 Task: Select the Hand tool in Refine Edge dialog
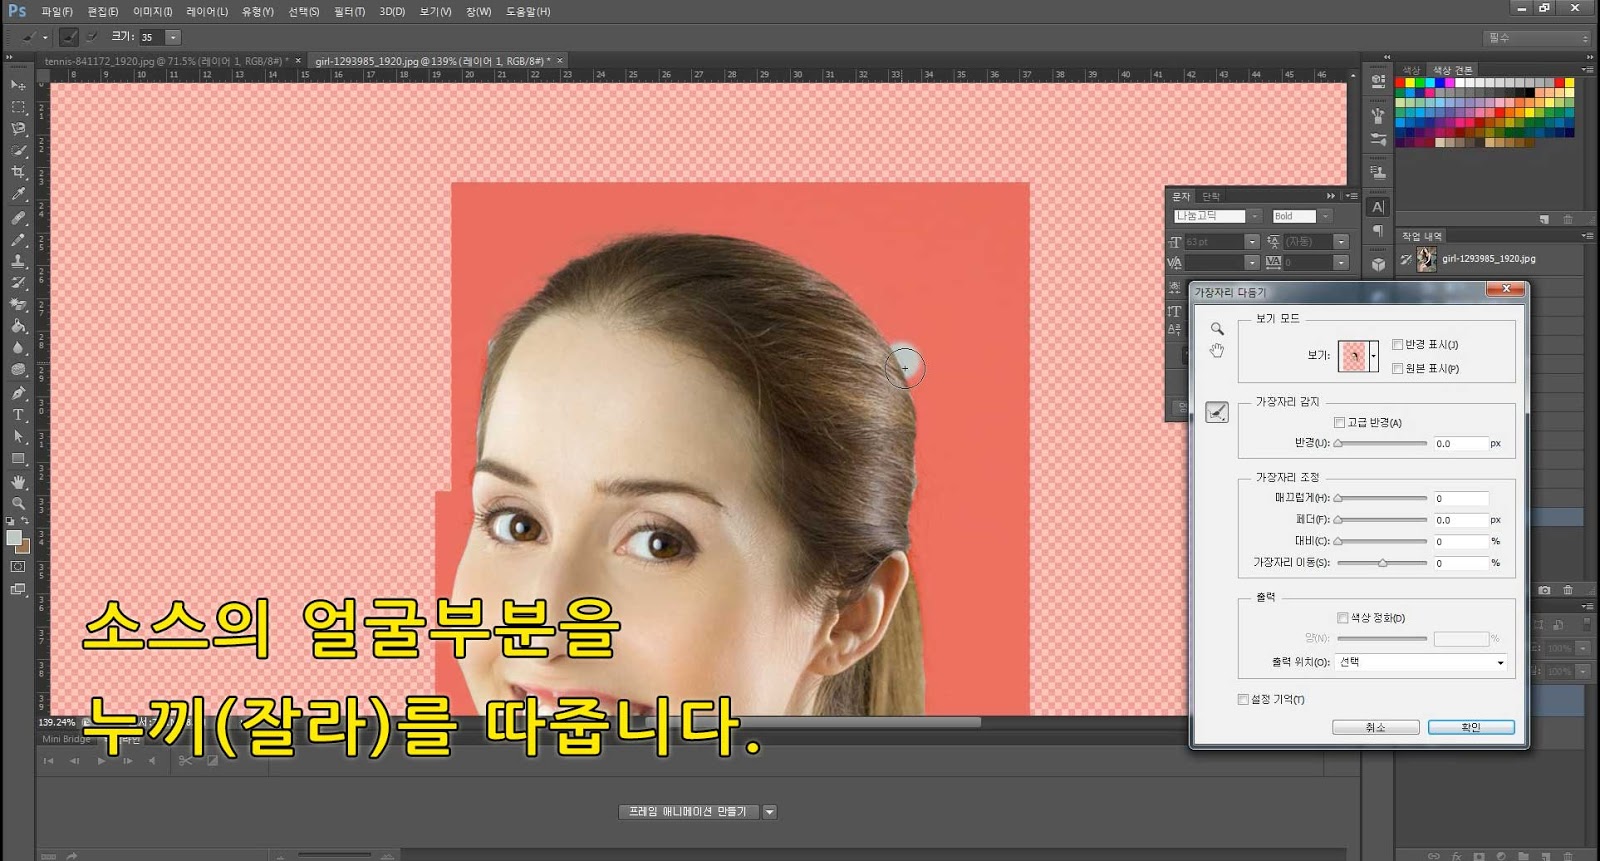(x=1217, y=351)
